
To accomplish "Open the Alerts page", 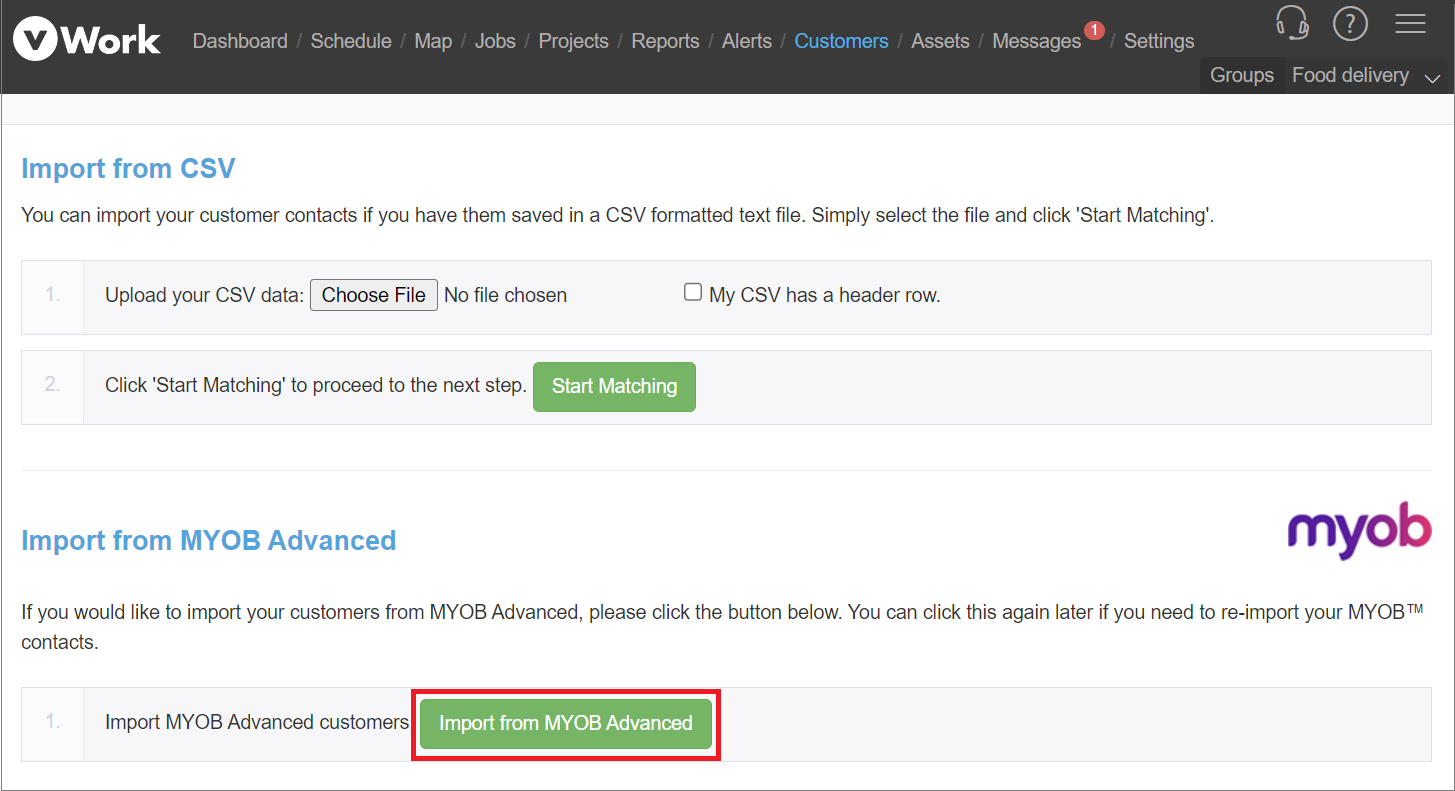I will pyautogui.click(x=747, y=41).
